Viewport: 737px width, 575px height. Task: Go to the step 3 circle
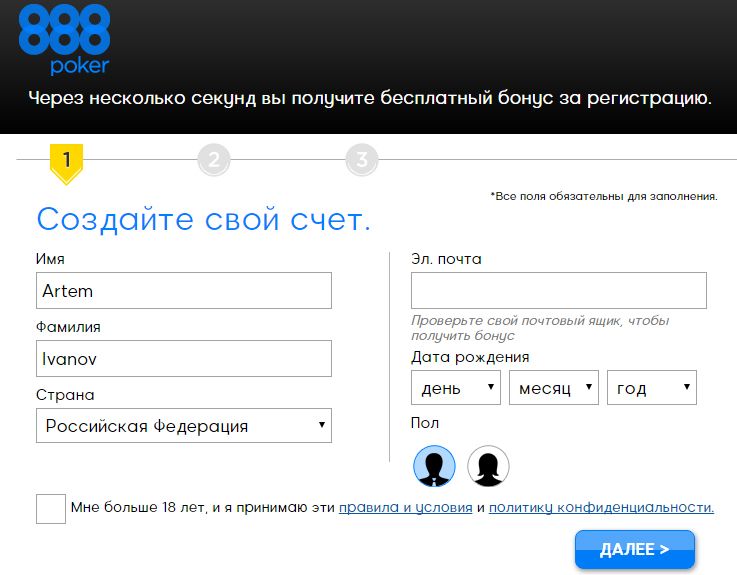coord(361,160)
